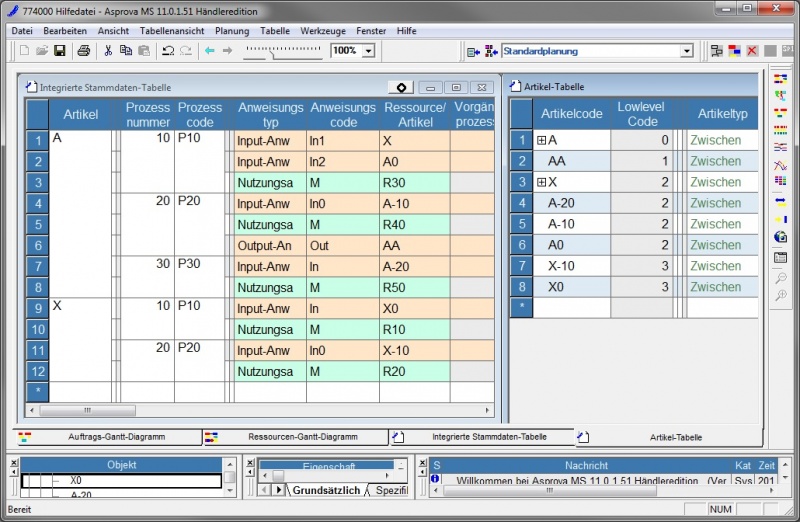Image resolution: width=800 pixels, height=522 pixels.
Task: Click the green back navigation arrow
Action: 210,50
